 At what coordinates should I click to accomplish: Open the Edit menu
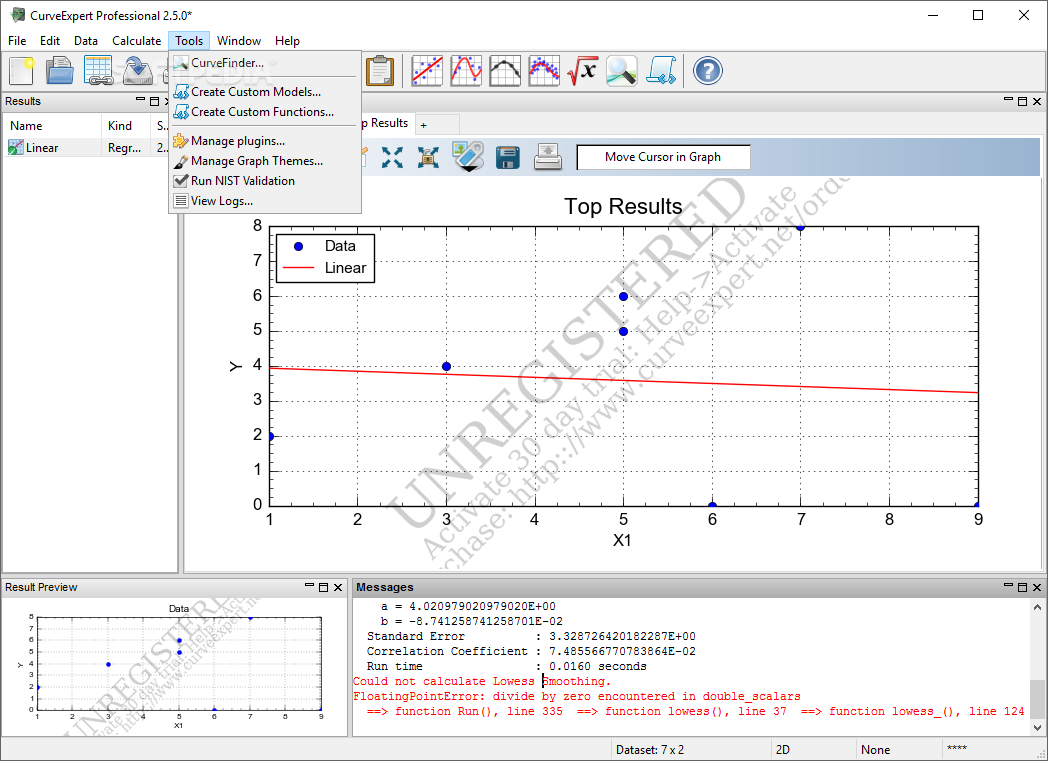50,41
